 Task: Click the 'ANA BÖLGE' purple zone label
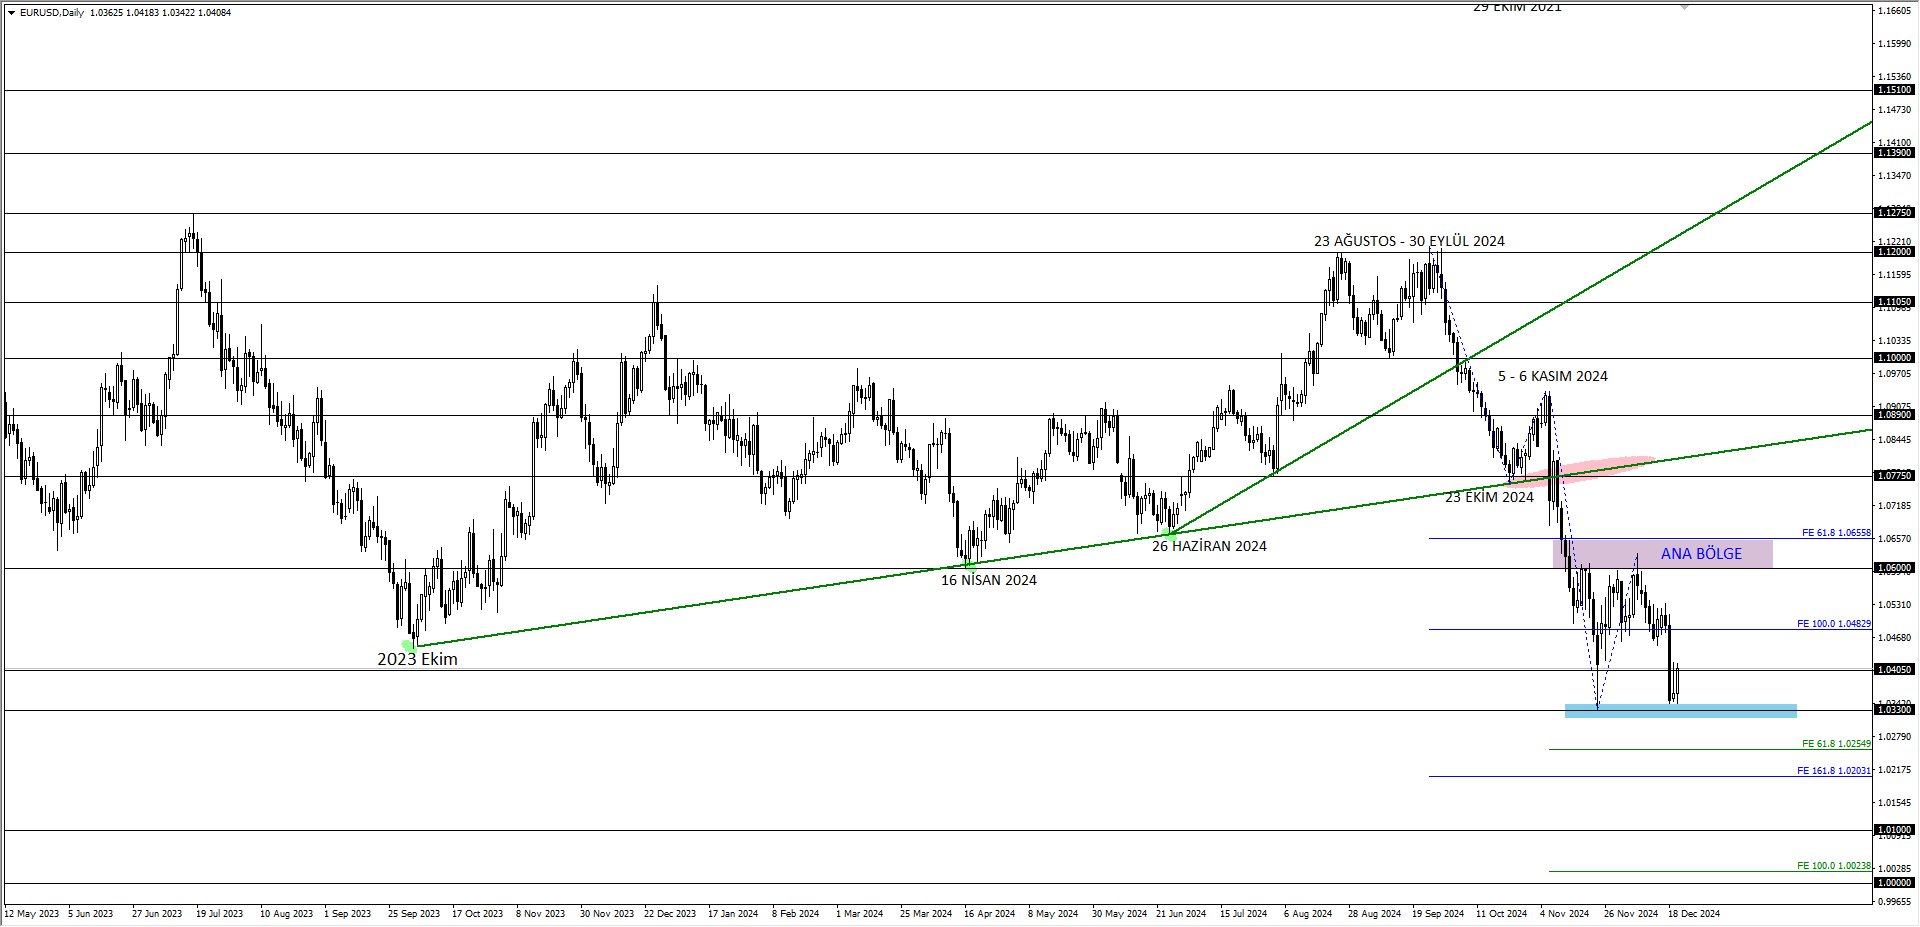[x=1701, y=554]
